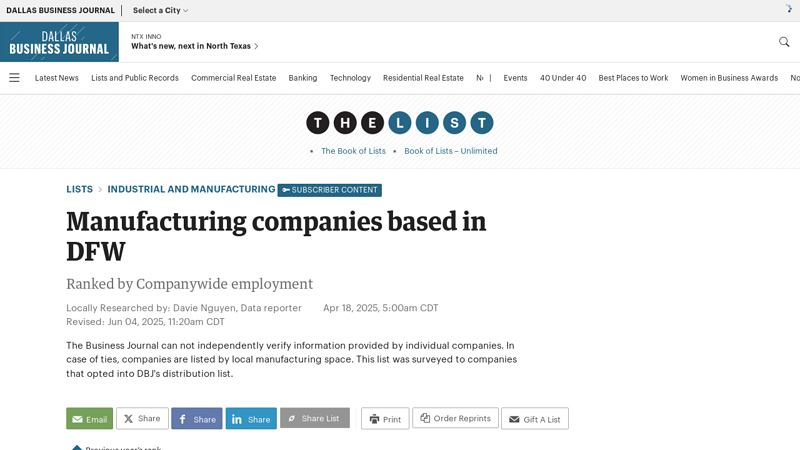The width and height of the screenshot is (800, 450).
Task: Click the Share List button
Action: (x=314, y=418)
